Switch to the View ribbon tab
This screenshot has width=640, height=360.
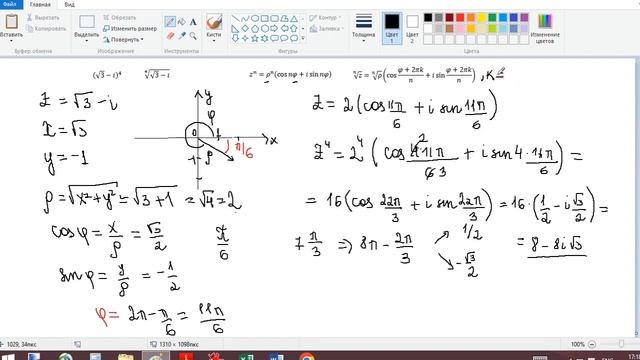click(x=69, y=4)
